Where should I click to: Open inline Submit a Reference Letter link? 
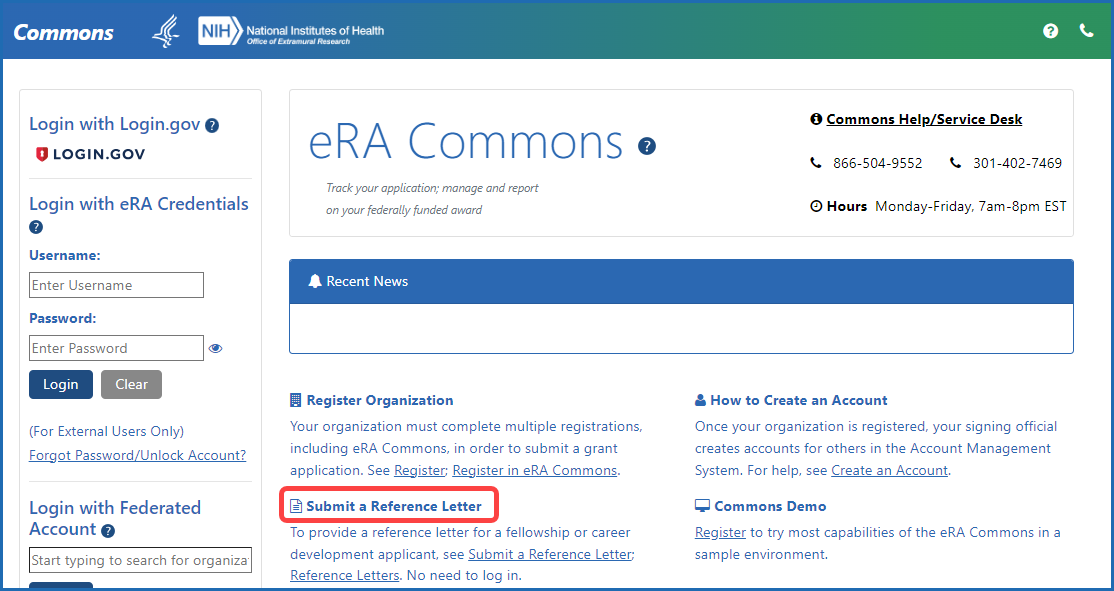click(x=550, y=554)
